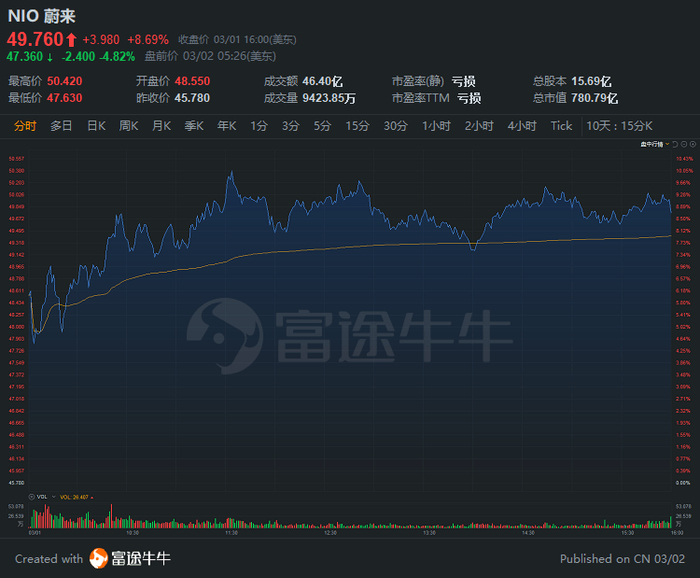Open the 年K yearly candlestick tab
Screen dimensions: 700x578
click(x=226, y=126)
